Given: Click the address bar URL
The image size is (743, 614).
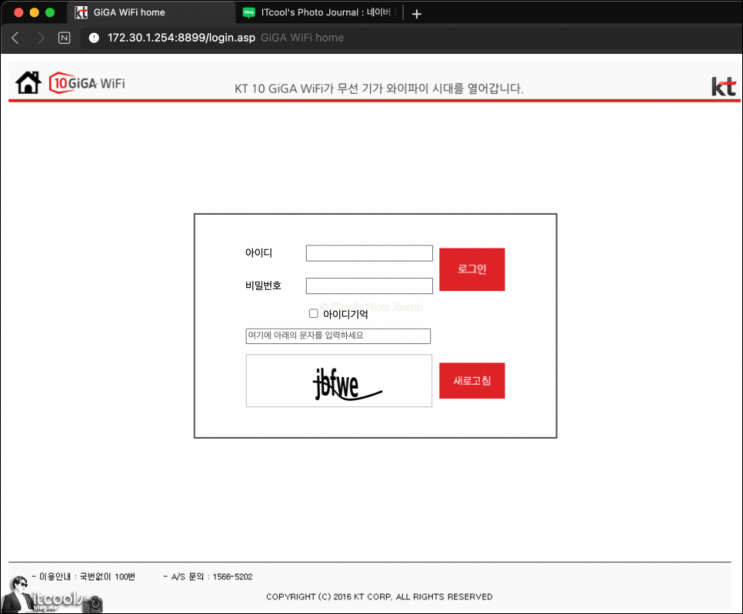Looking at the screenshot, I should 181,38.
